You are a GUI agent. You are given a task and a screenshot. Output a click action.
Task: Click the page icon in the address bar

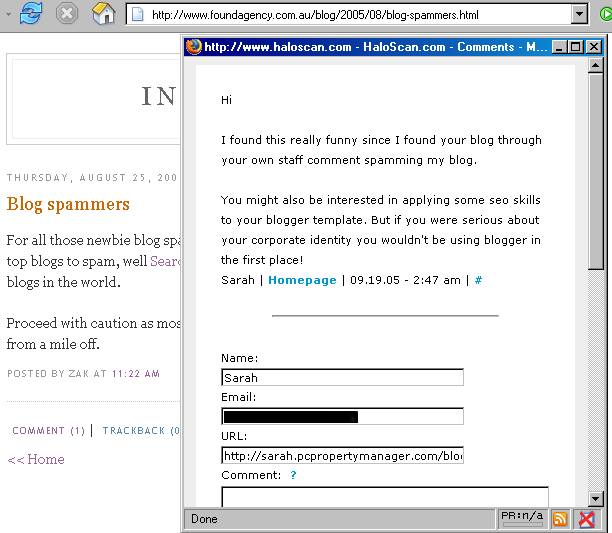pos(137,15)
